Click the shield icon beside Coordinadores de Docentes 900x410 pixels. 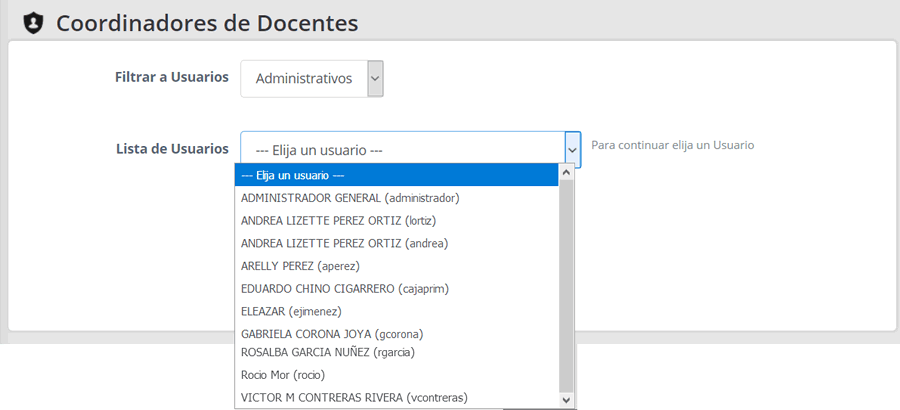click(33, 23)
